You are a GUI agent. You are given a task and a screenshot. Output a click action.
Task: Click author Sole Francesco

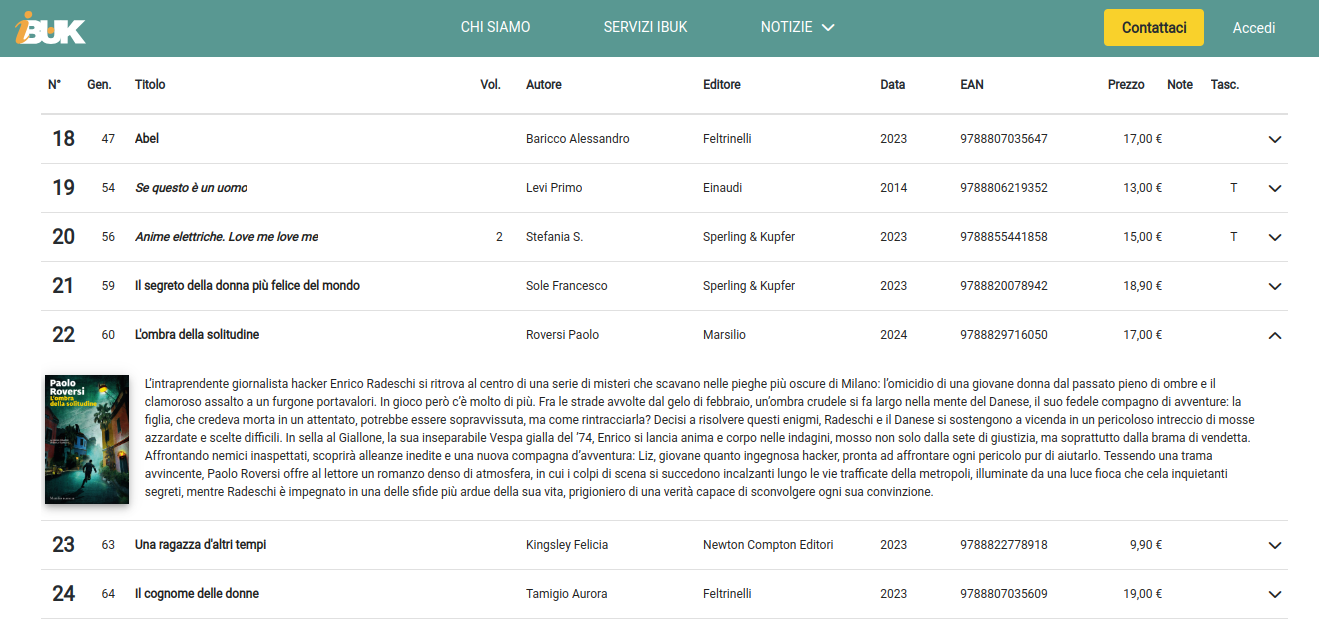click(x=567, y=286)
